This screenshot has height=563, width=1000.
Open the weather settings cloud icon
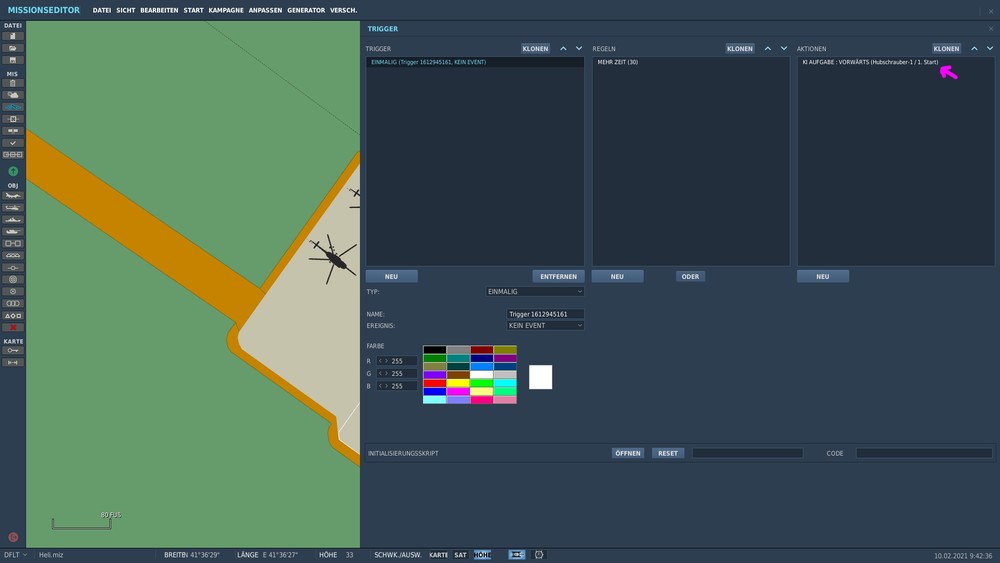pyautogui.click(x=13, y=95)
